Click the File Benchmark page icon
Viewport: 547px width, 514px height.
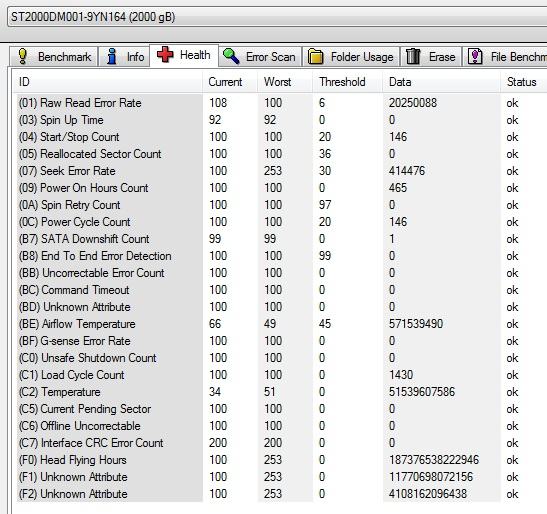(x=475, y=56)
